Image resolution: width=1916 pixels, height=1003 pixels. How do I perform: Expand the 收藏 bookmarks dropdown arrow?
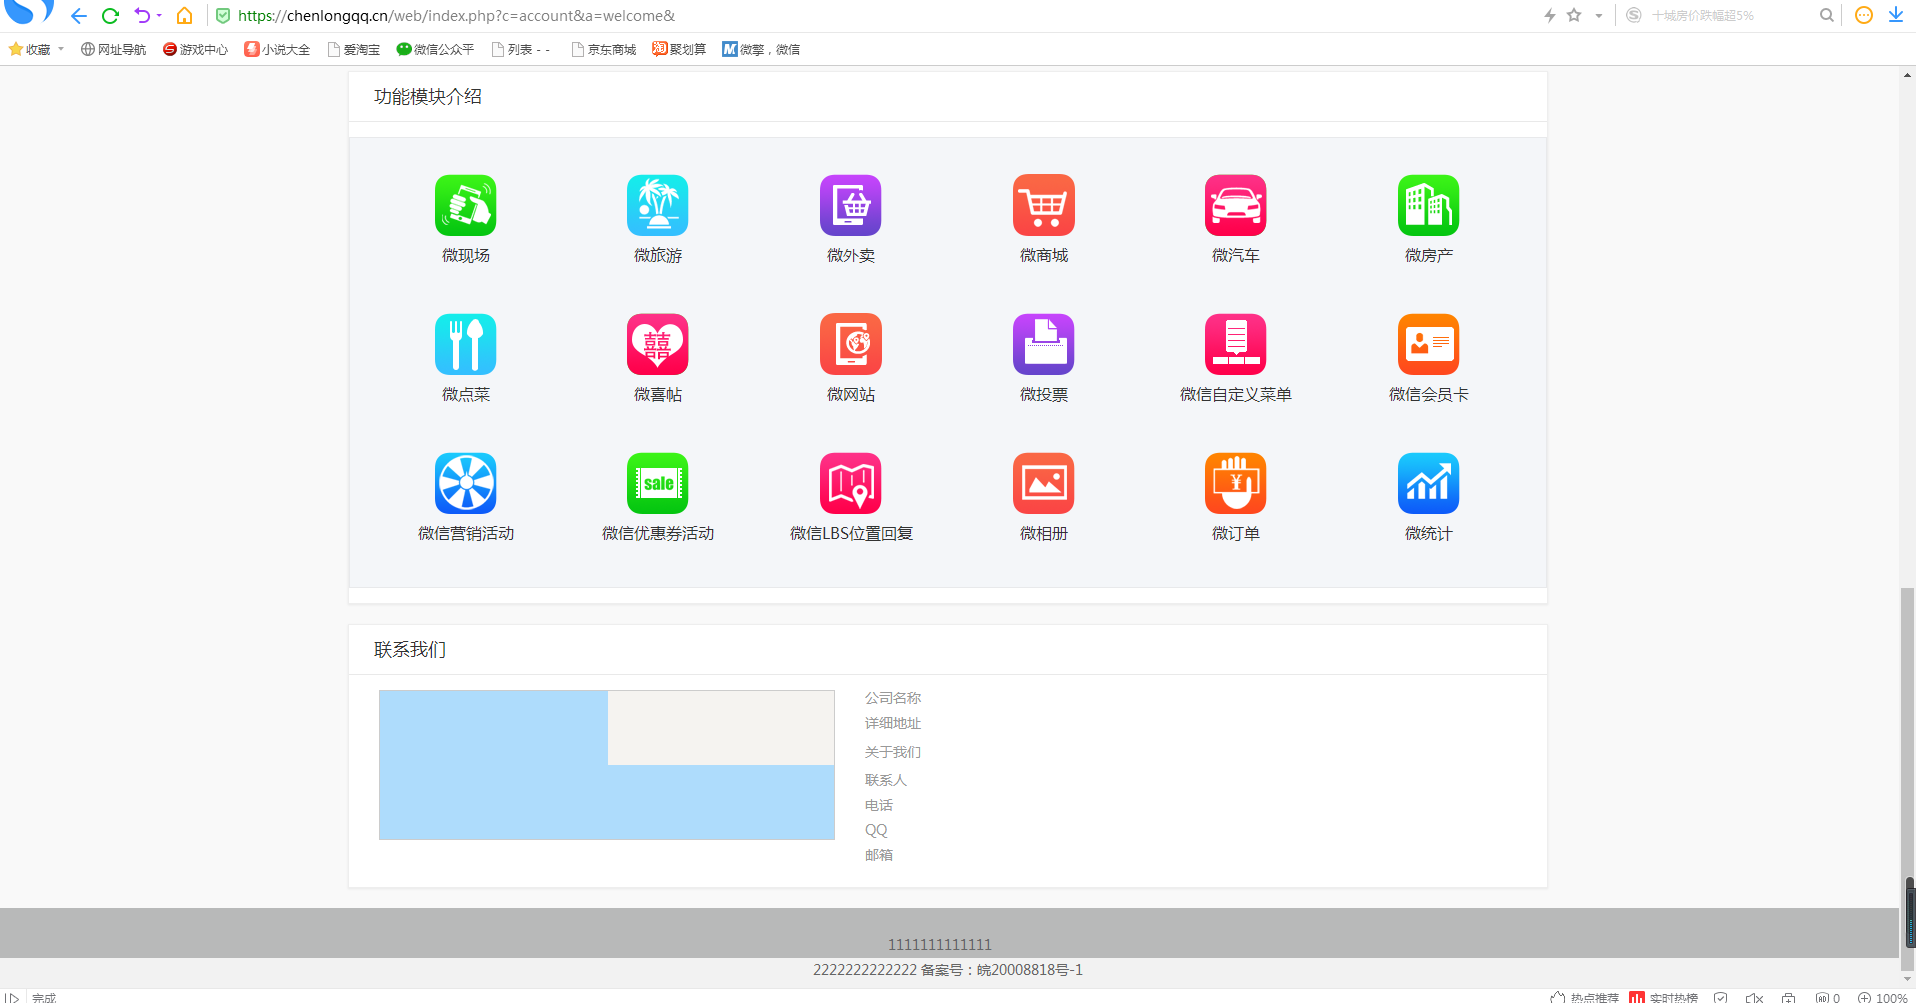coord(61,49)
